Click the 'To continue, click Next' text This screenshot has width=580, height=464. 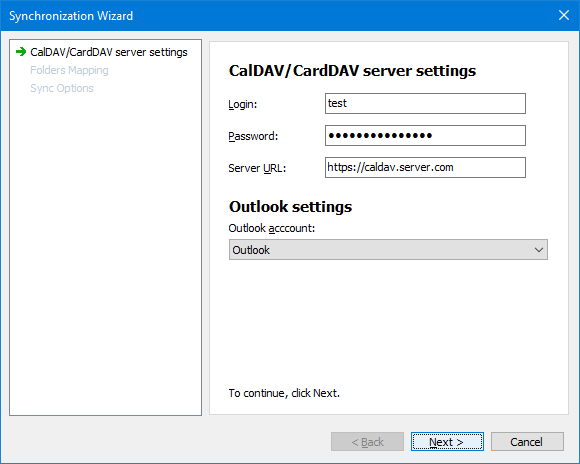(x=284, y=393)
